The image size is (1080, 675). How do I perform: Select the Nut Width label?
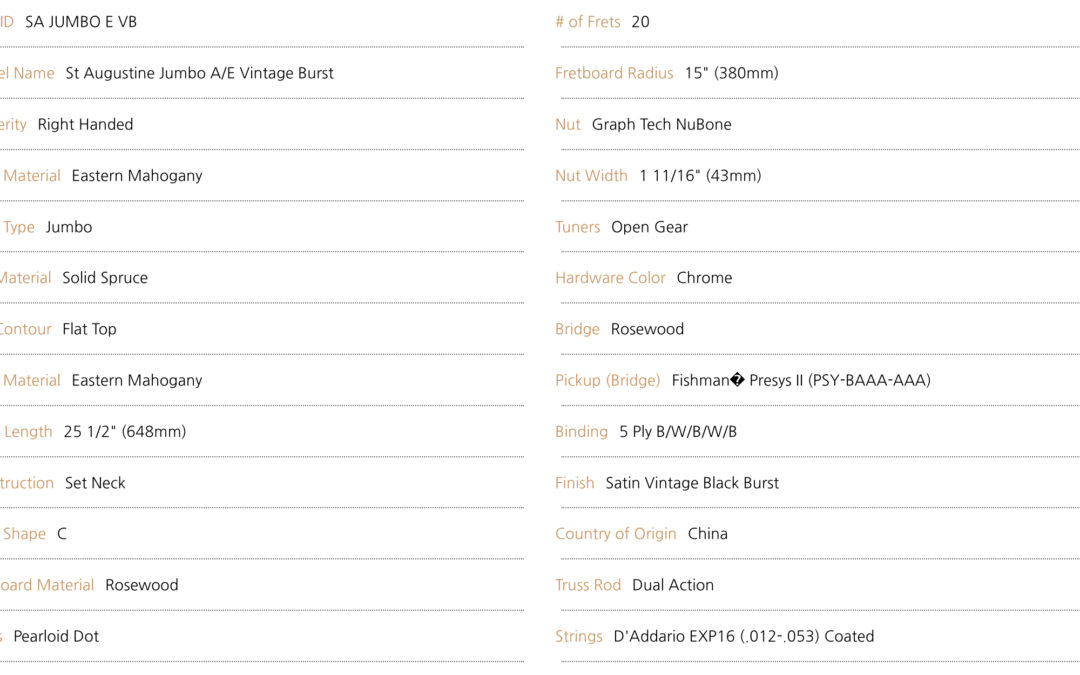coord(591,176)
